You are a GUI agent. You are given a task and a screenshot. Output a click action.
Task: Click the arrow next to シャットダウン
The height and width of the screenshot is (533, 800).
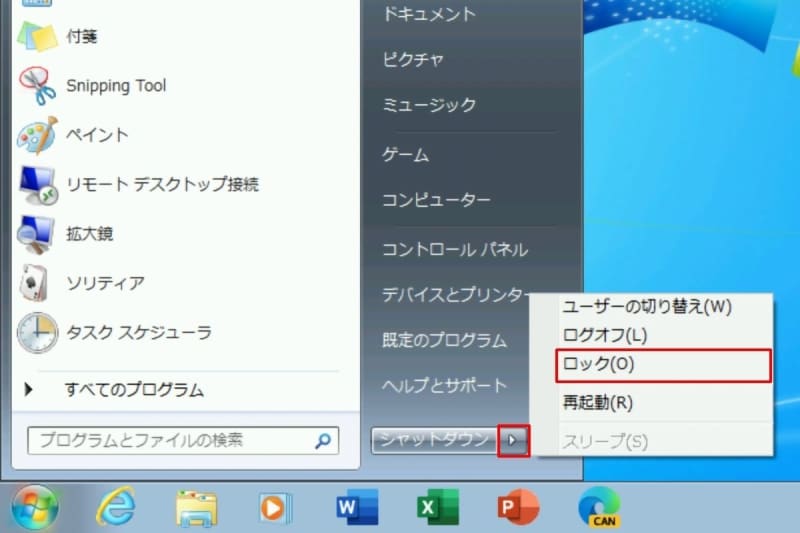tap(513, 440)
